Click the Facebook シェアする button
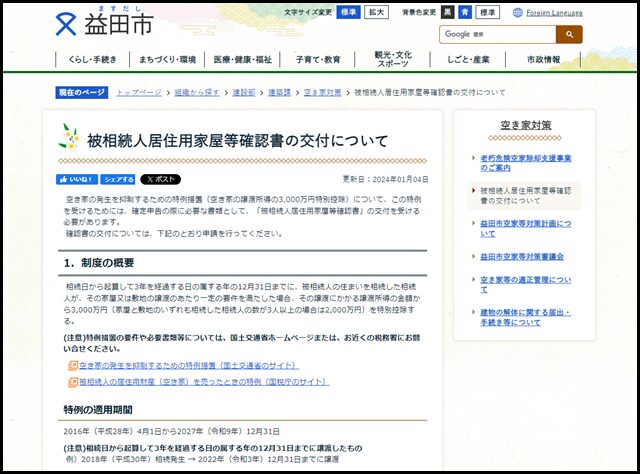640x474 pixels. coord(118,179)
